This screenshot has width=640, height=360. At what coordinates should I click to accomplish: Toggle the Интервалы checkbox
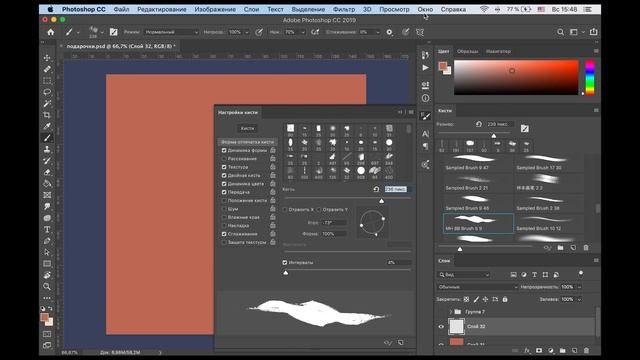click(285, 262)
